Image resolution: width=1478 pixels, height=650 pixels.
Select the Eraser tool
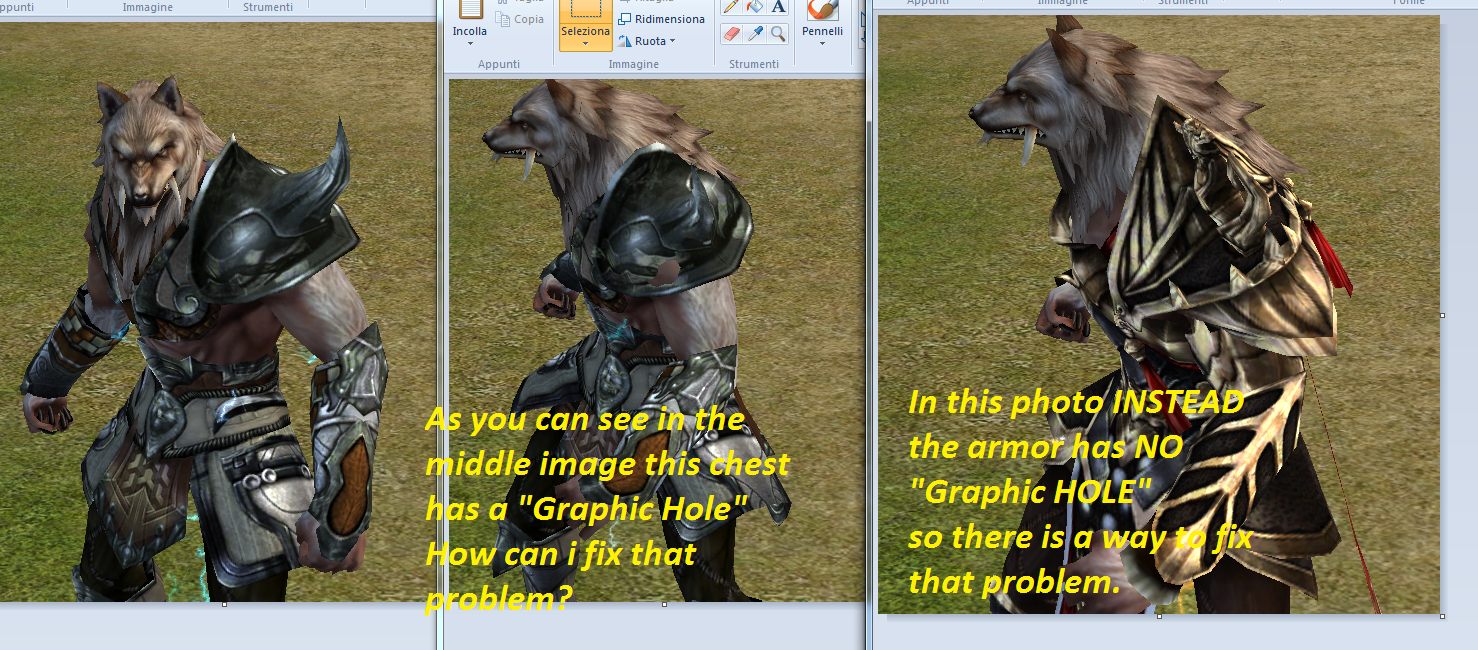click(x=732, y=34)
